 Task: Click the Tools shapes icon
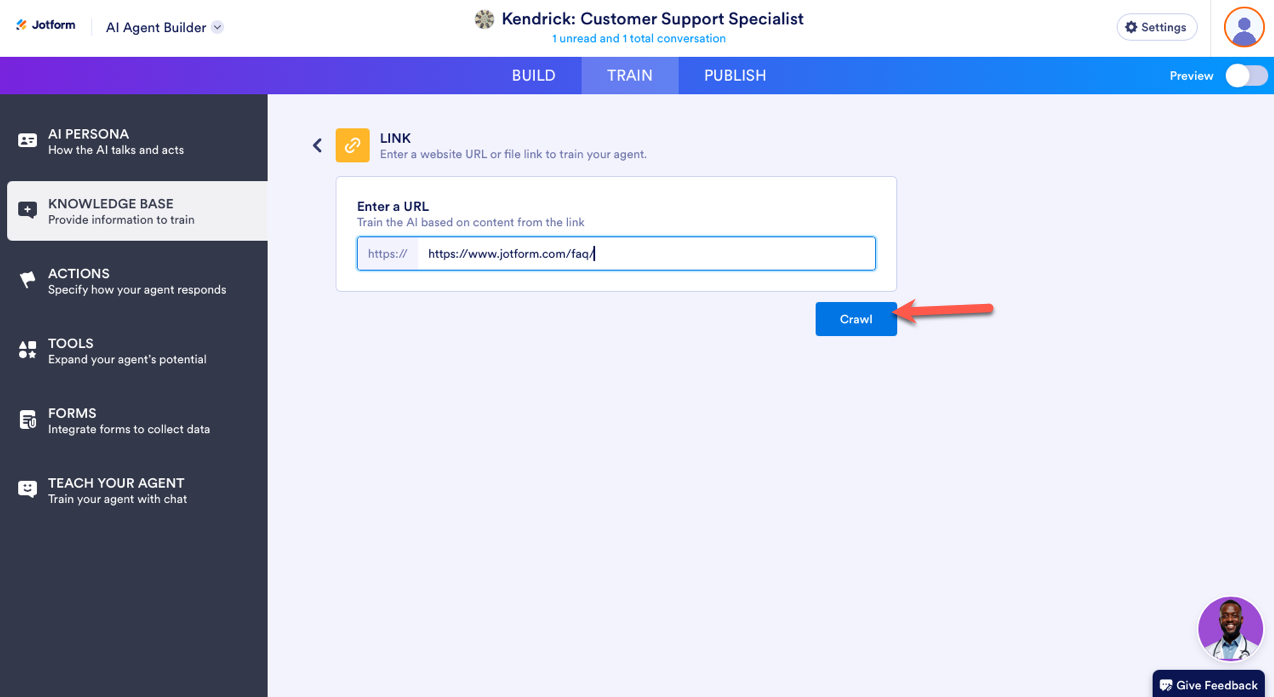(28, 350)
